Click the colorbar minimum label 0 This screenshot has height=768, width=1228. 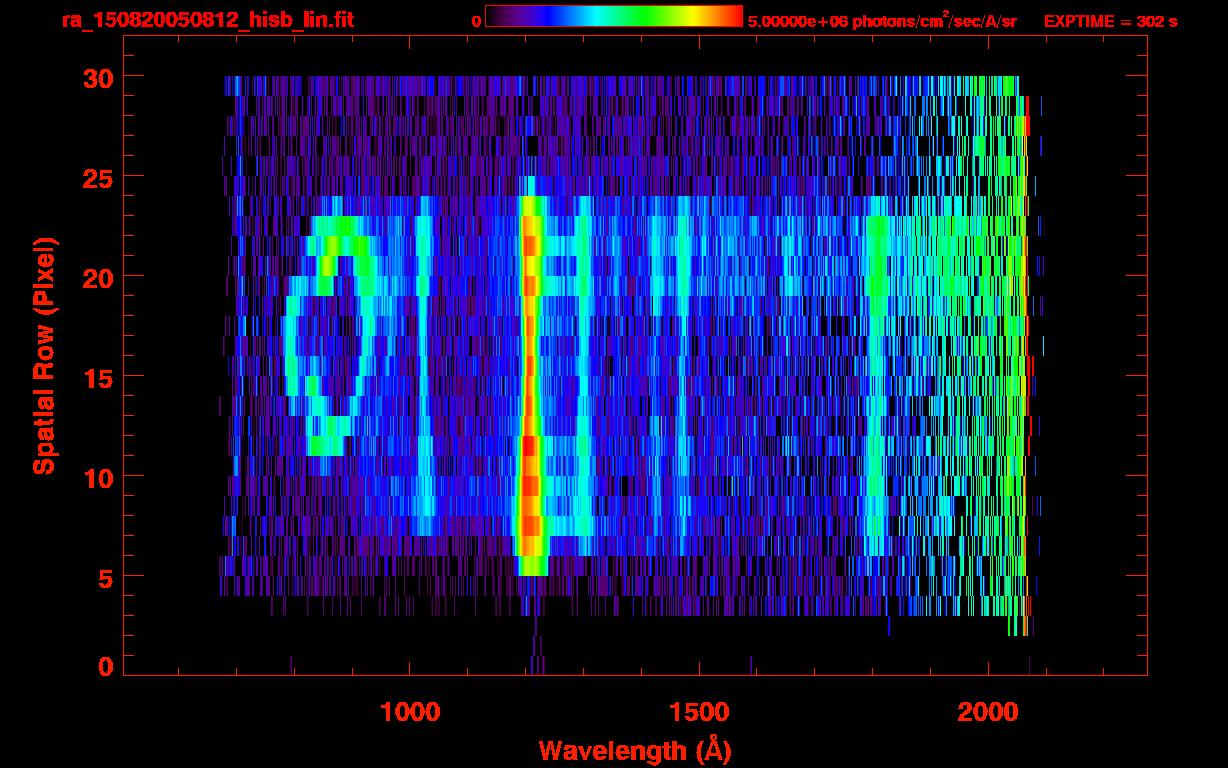click(x=476, y=21)
